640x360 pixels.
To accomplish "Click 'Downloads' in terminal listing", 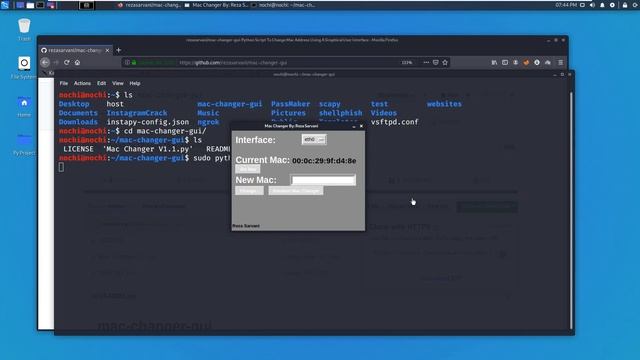I will click(78, 122).
